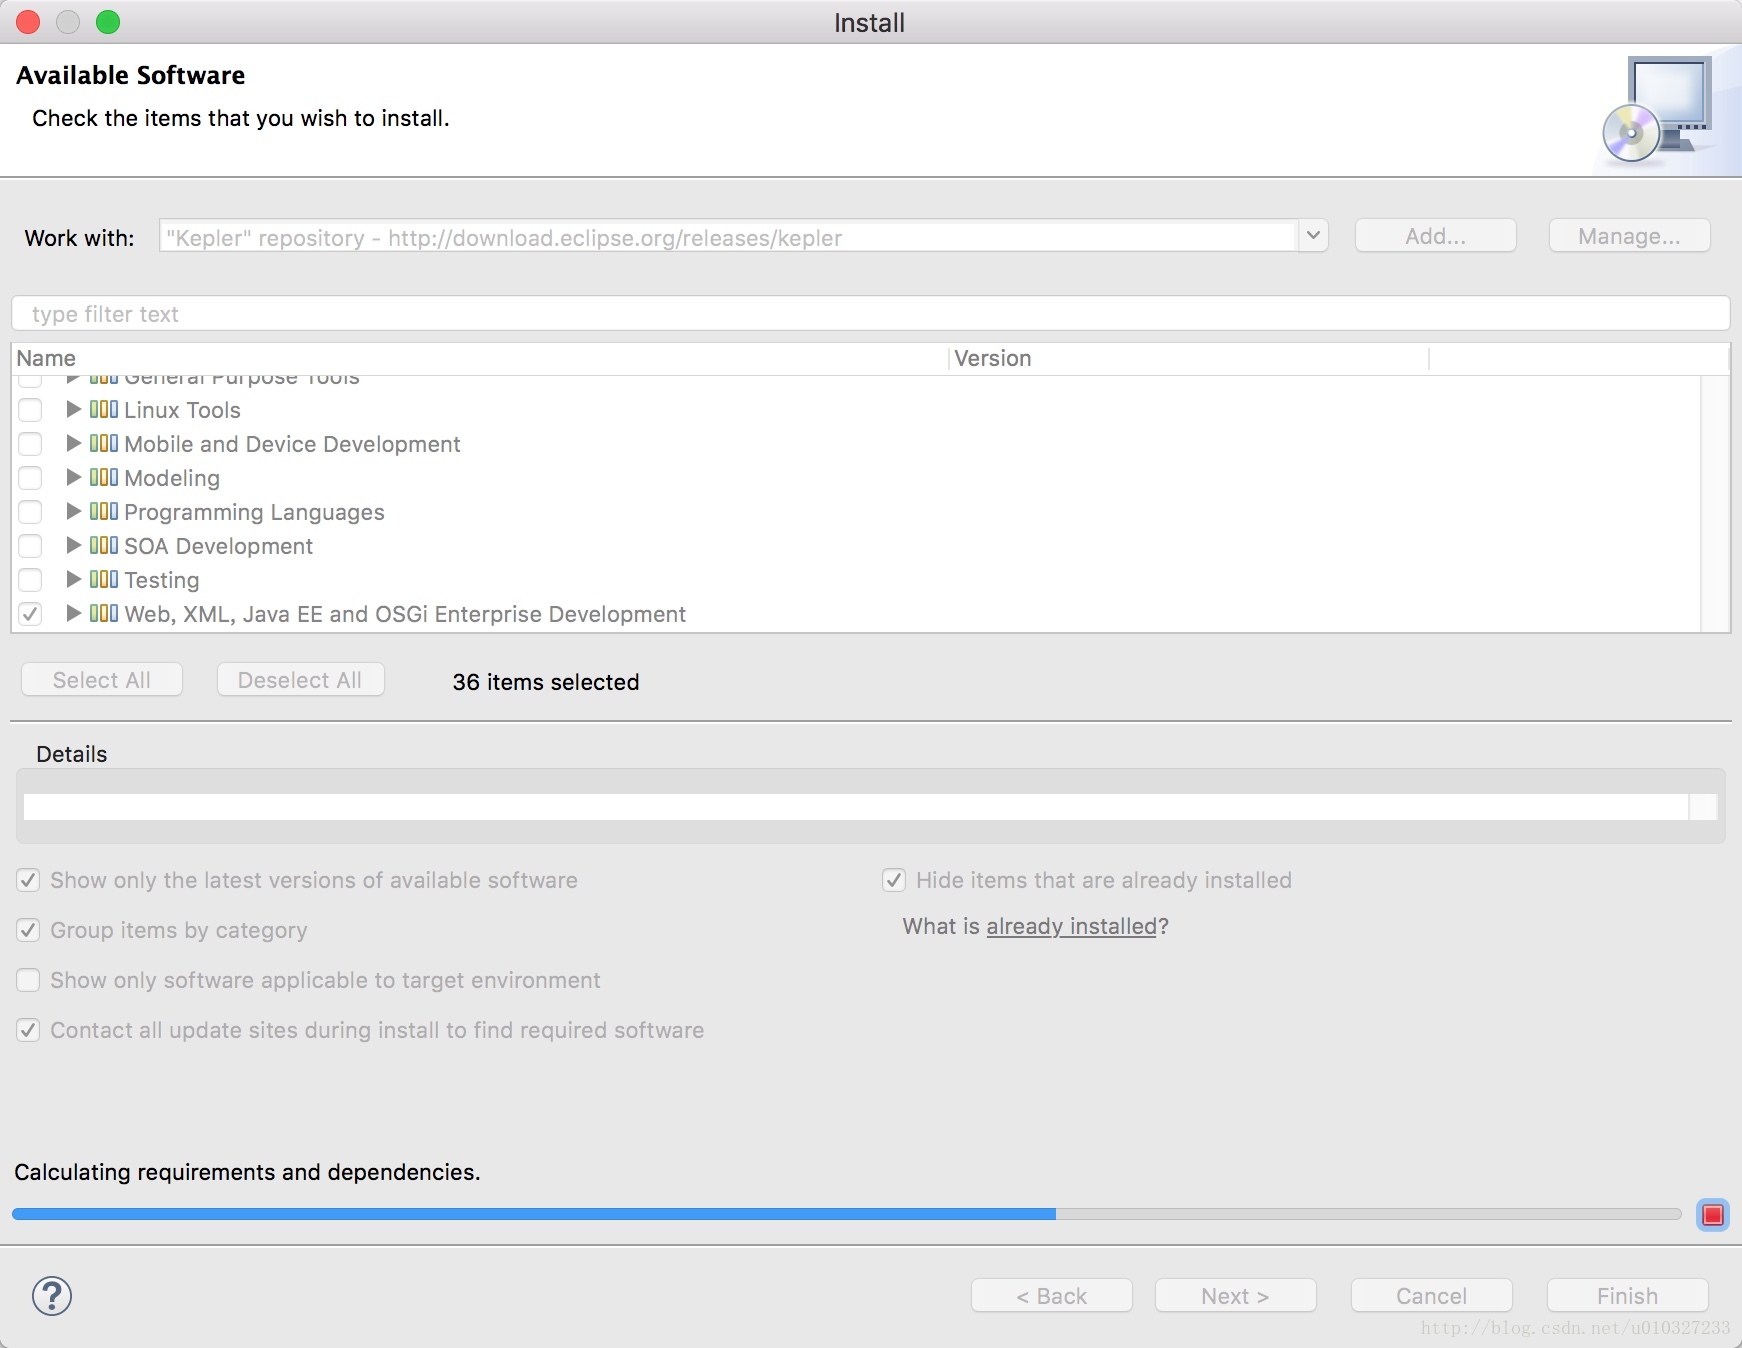Toggle Hide items that are already installed
Image resolution: width=1742 pixels, height=1348 pixels.
894,880
